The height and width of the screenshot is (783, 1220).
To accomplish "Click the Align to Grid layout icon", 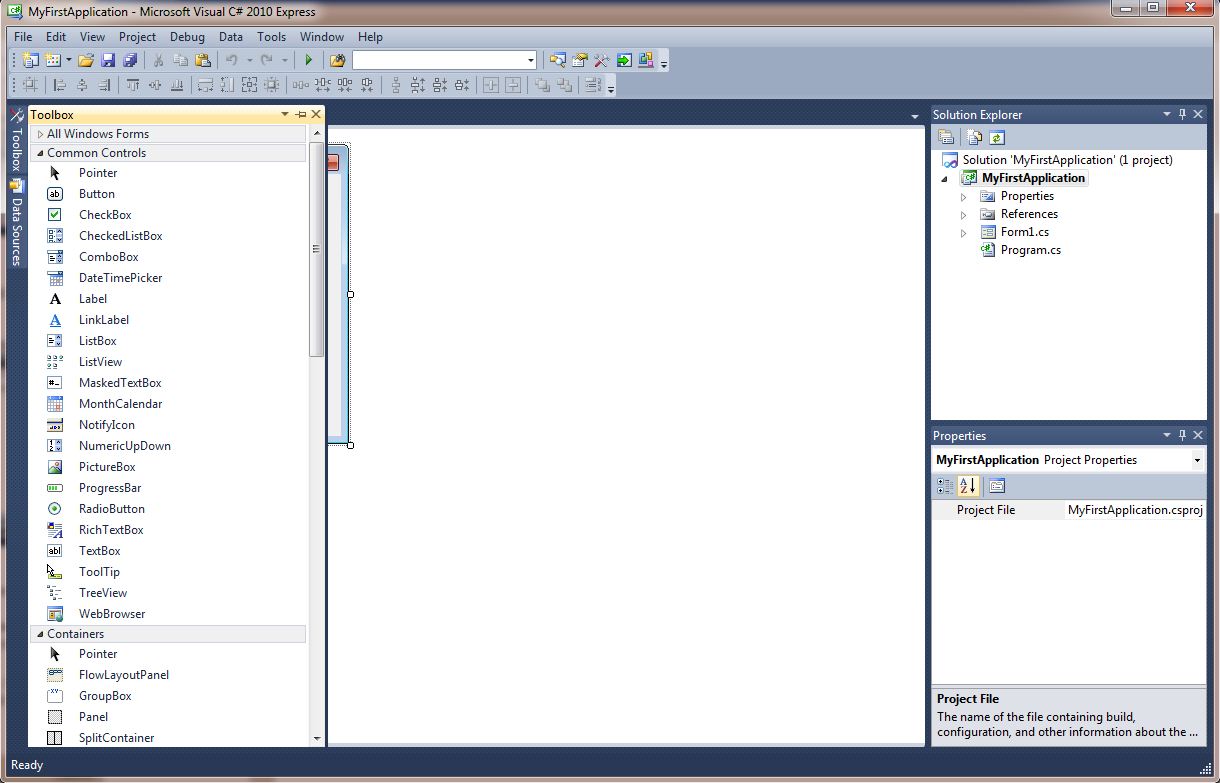I will pos(30,85).
